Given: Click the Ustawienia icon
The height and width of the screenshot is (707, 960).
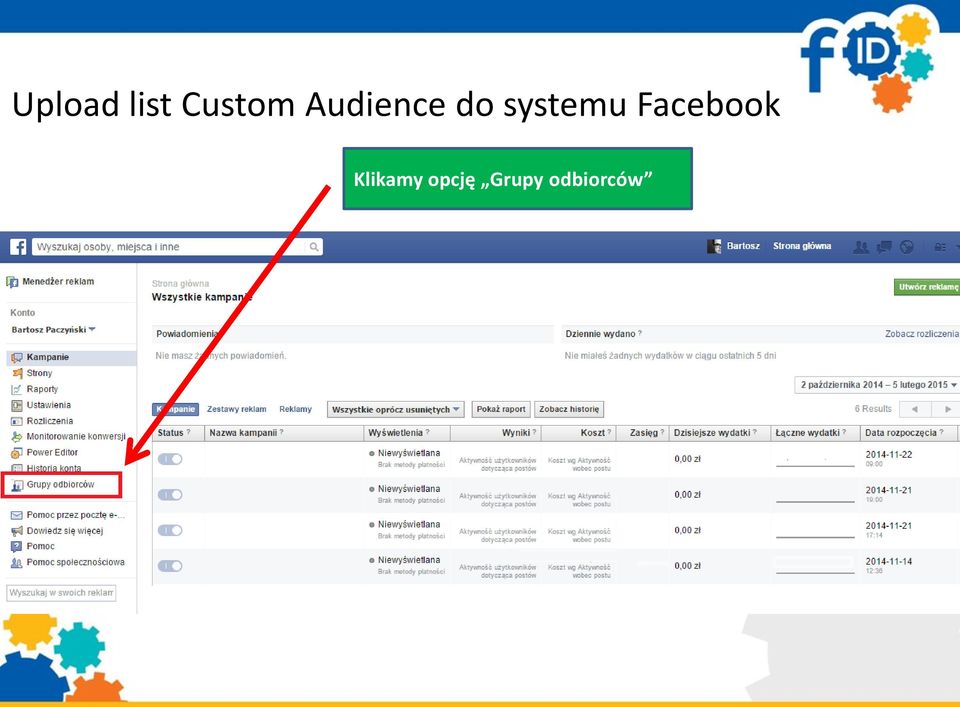Looking at the screenshot, I should tap(17, 405).
